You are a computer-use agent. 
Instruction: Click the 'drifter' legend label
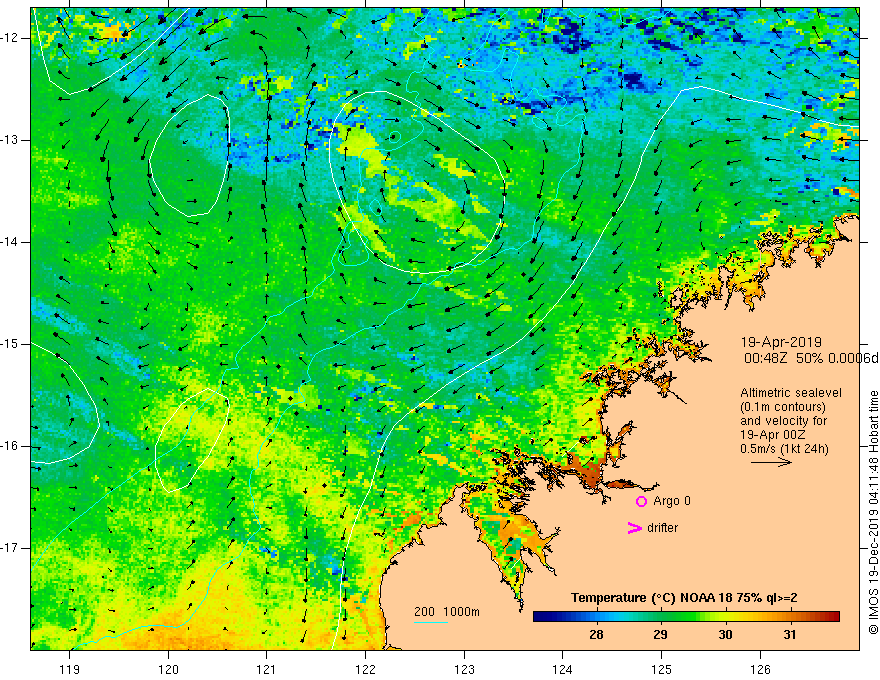coord(662,528)
